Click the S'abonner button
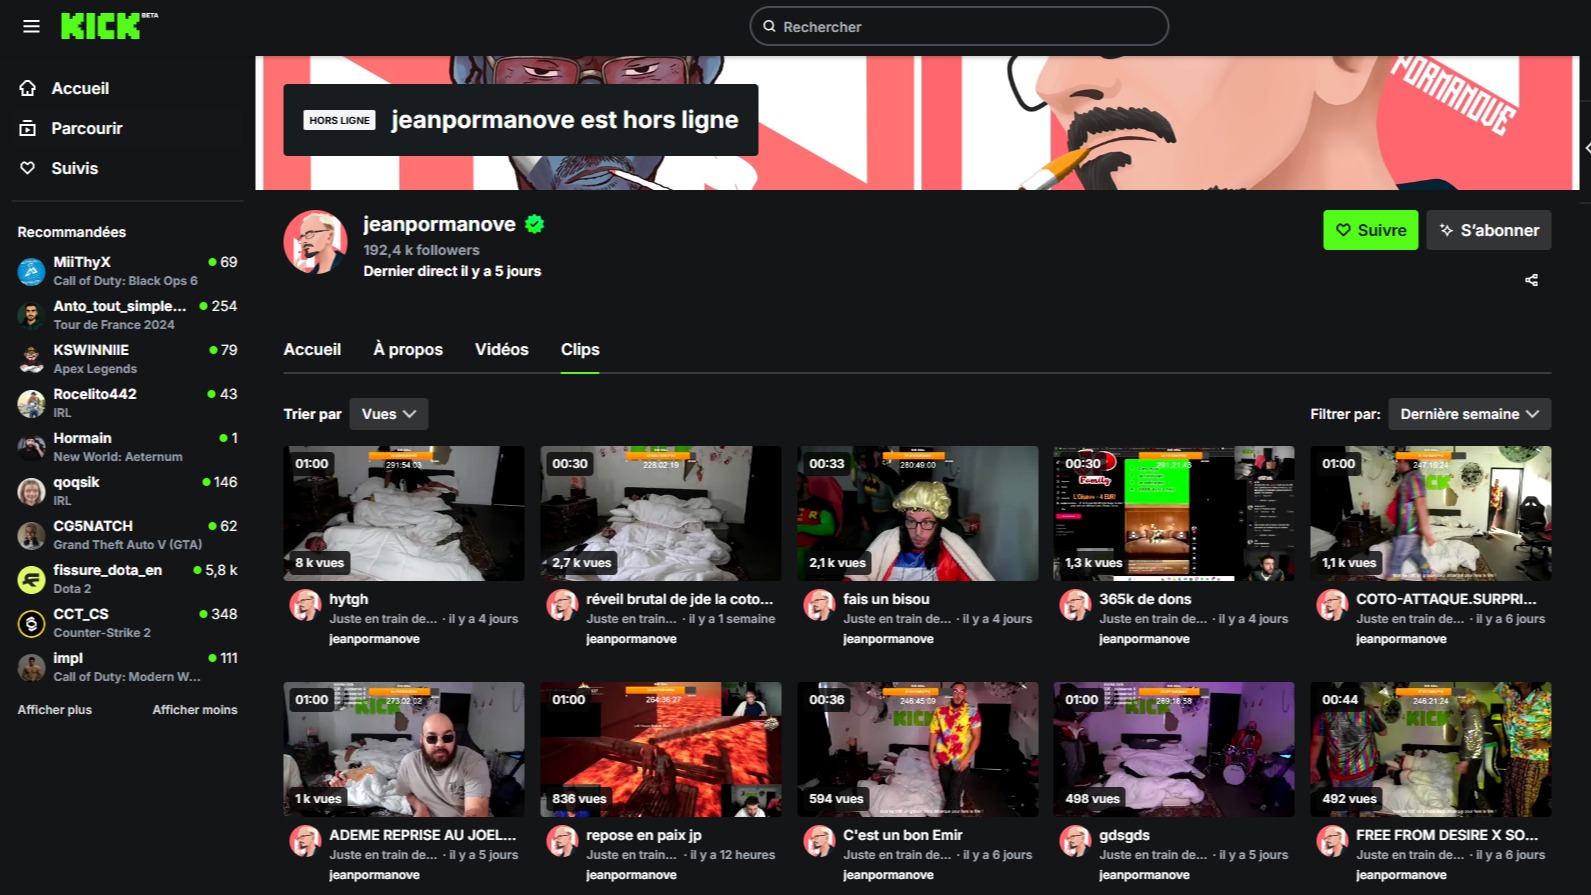This screenshot has width=1591, height=895. 1489,230
